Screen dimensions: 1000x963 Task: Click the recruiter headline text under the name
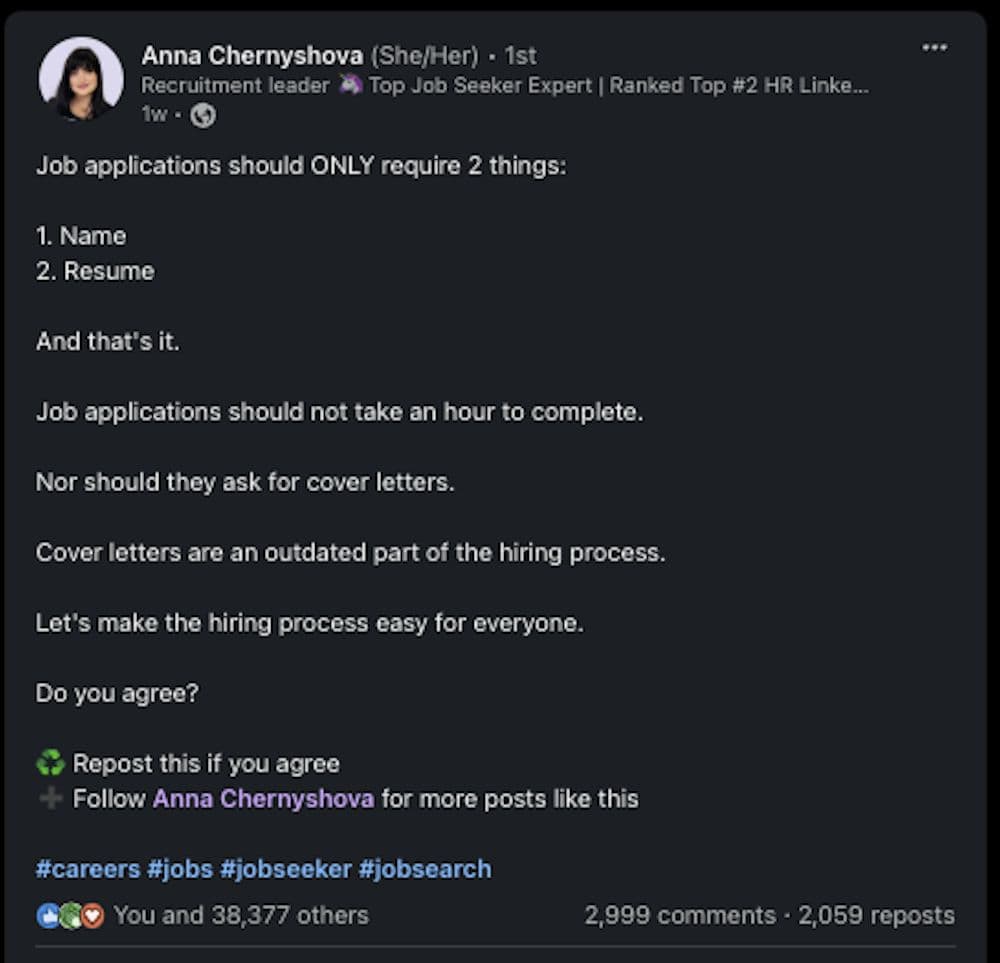tap(400, 85)
